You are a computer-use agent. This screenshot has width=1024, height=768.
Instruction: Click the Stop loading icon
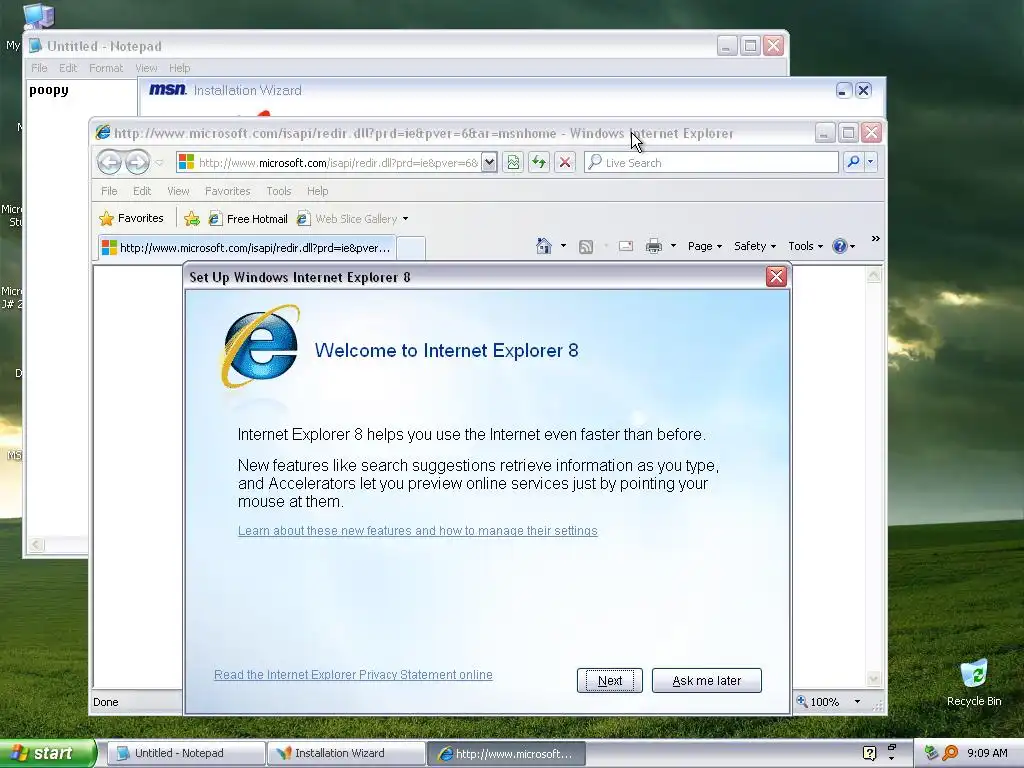565,162
